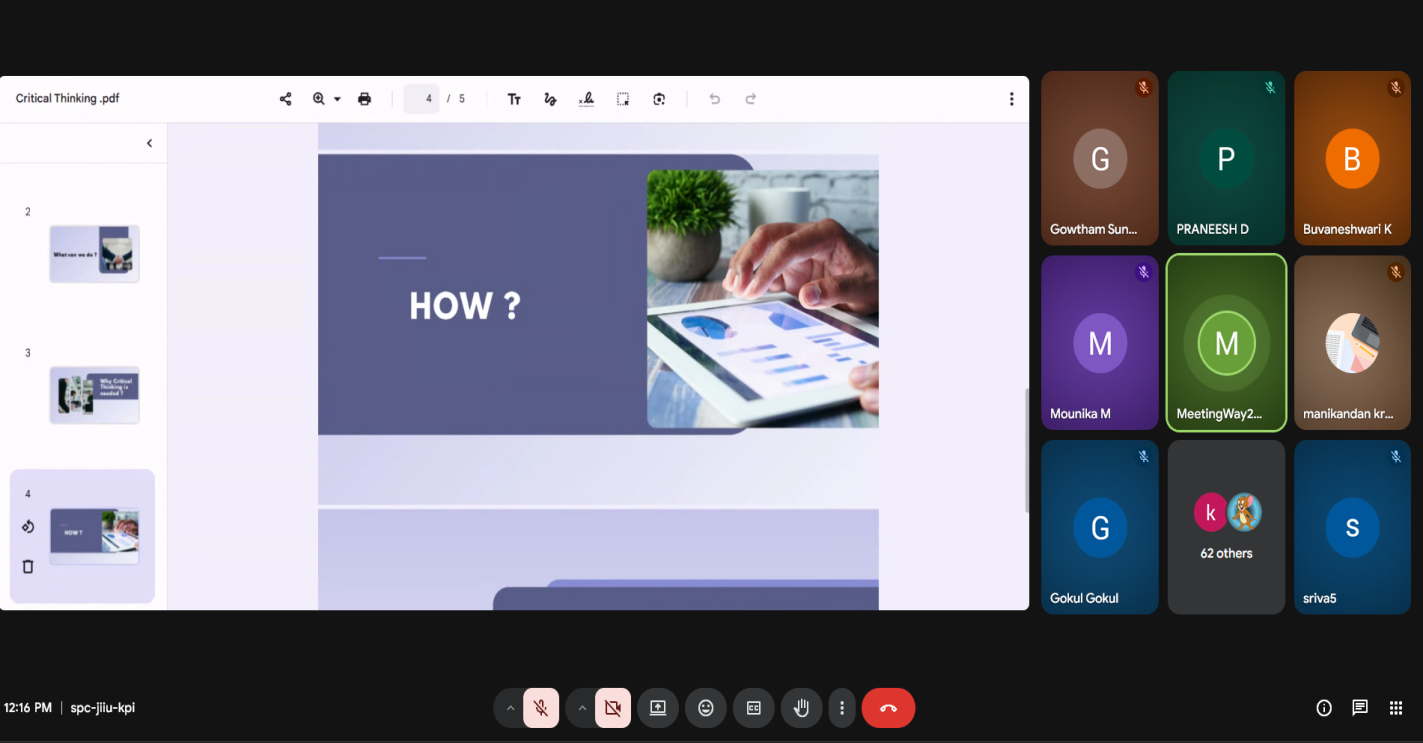This screenshot has height=743, width=1423.
Task: Print the Critical Thinking PDF
Action: 365,99
